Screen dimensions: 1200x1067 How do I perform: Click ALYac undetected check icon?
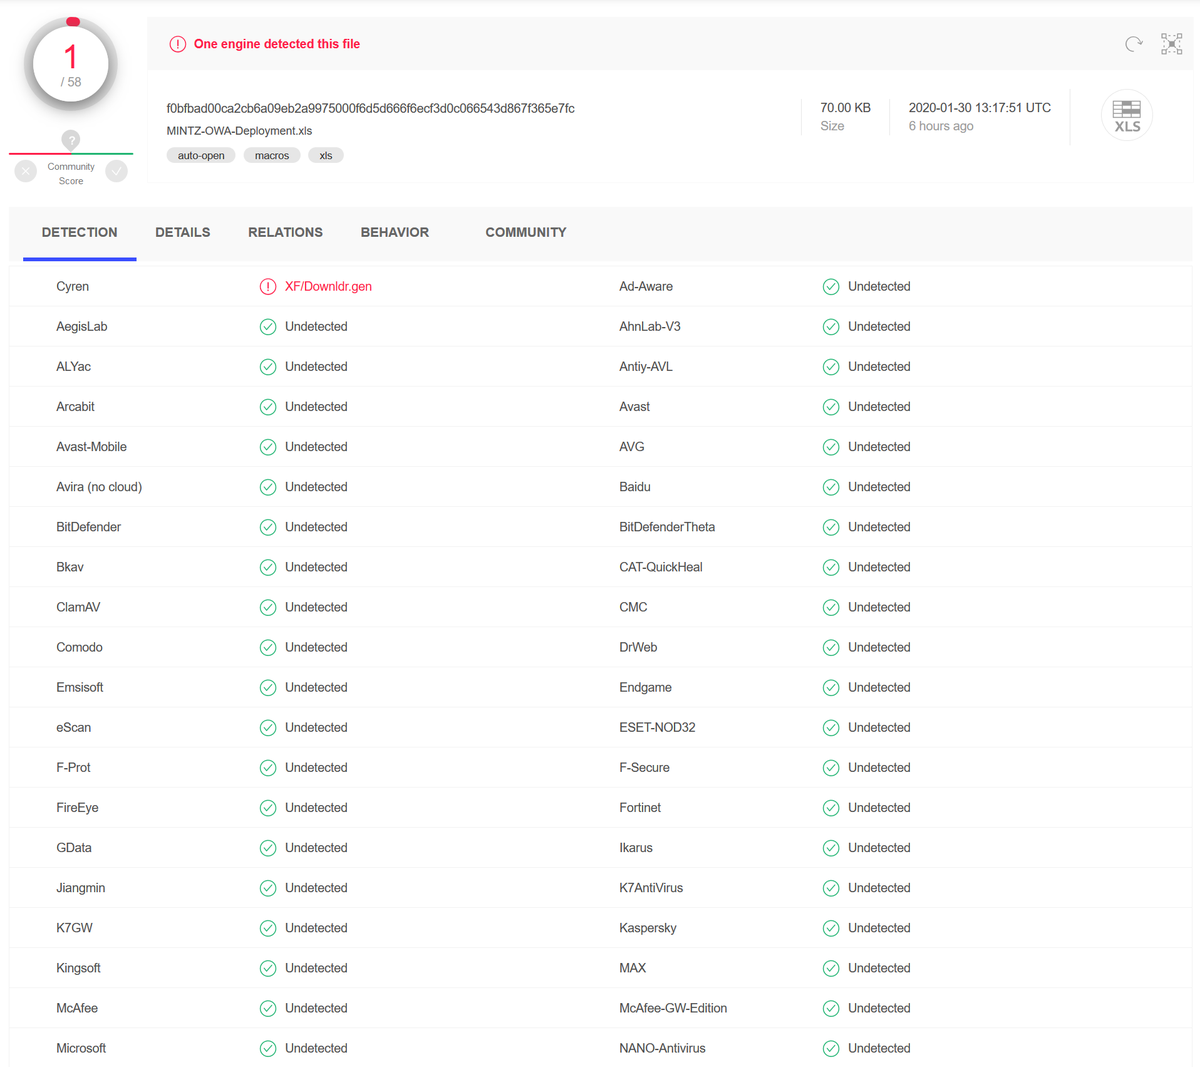pyautogui.click(x=268, y=367)
